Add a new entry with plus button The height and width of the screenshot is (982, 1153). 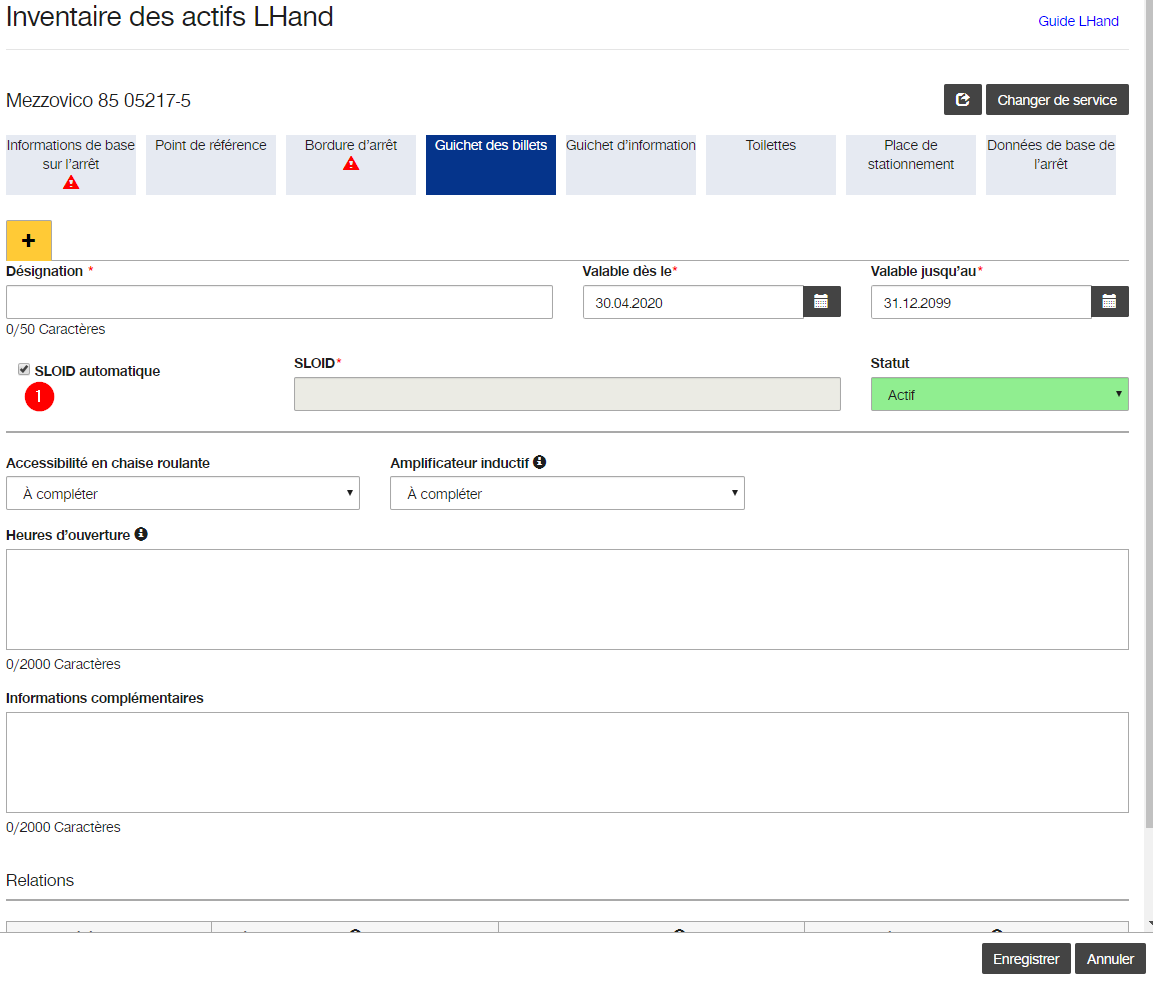[29, 241]
